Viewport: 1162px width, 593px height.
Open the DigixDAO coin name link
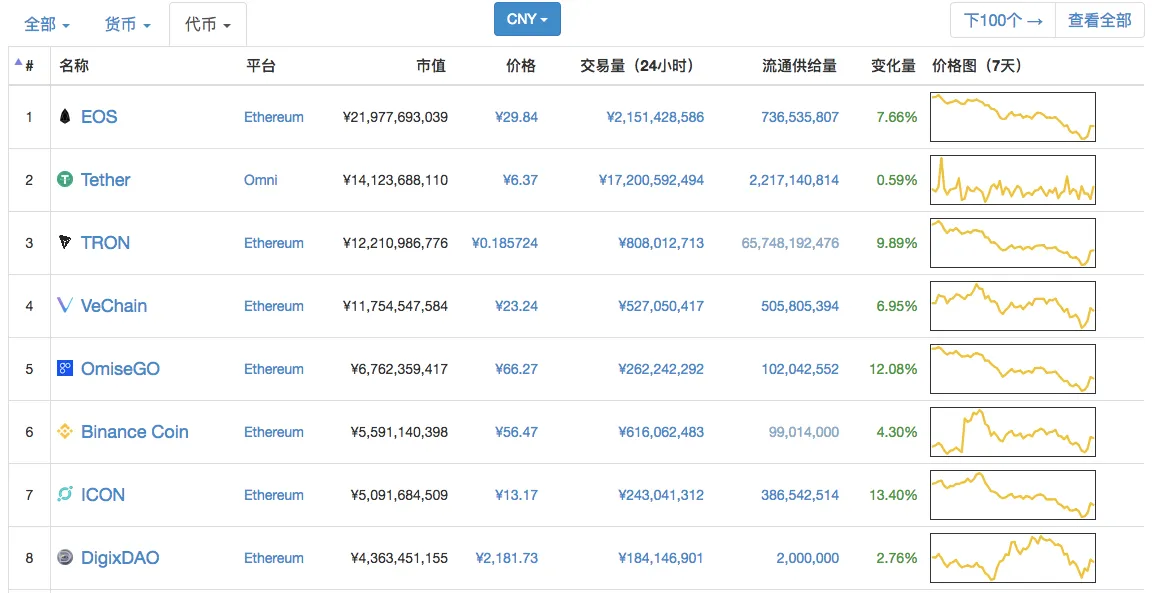pyautogui.click(x=120, y=557)
